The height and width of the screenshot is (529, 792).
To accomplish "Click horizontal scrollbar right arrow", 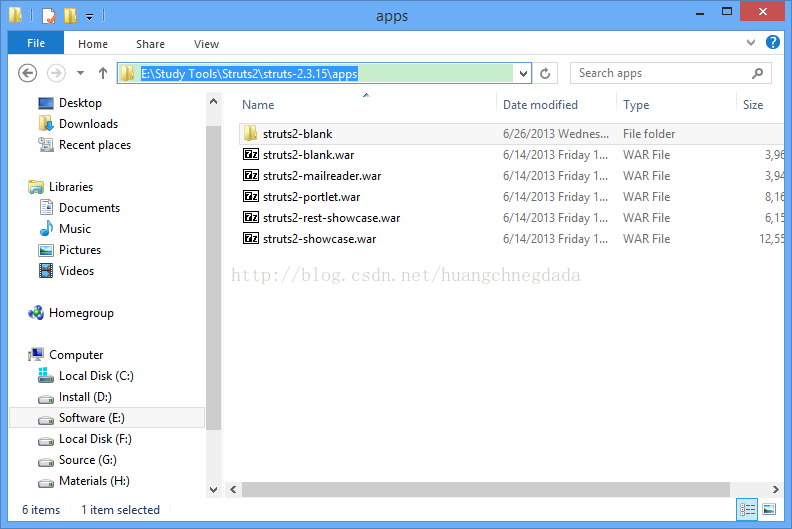I will tap(775, 489).
